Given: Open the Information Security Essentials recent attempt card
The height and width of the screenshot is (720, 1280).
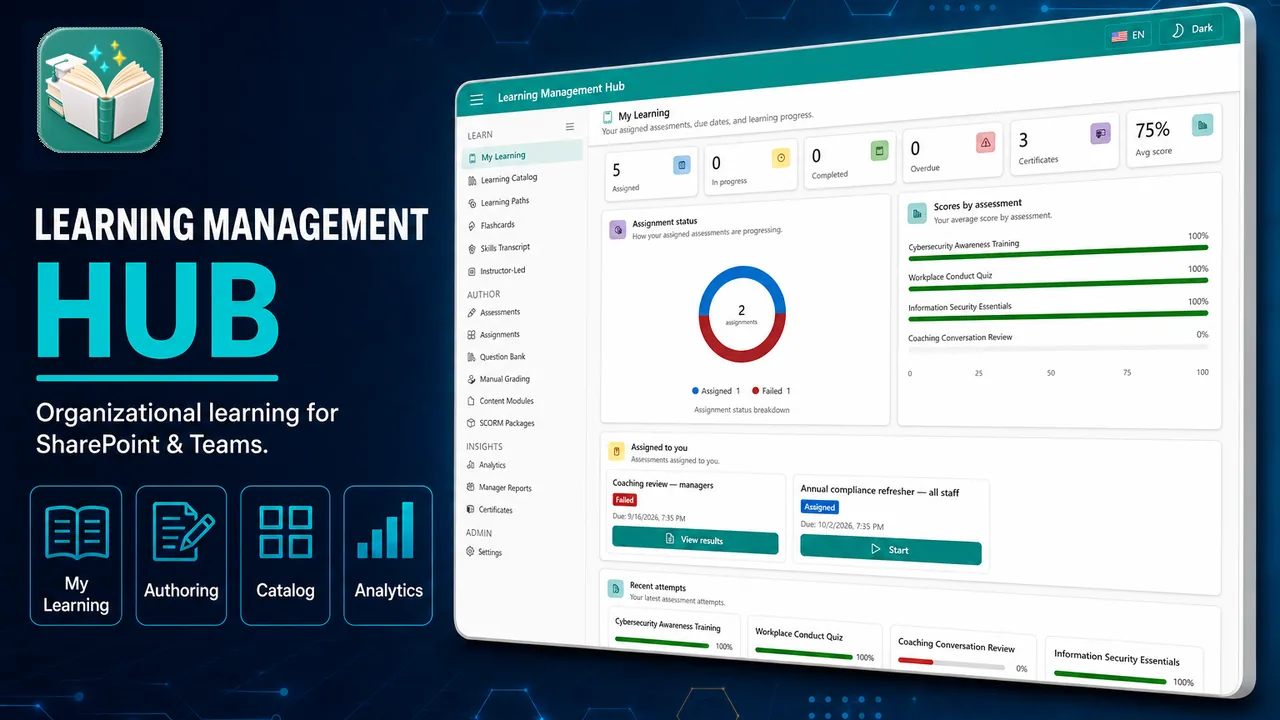Looking at the screenshot, I should 1124,666.
